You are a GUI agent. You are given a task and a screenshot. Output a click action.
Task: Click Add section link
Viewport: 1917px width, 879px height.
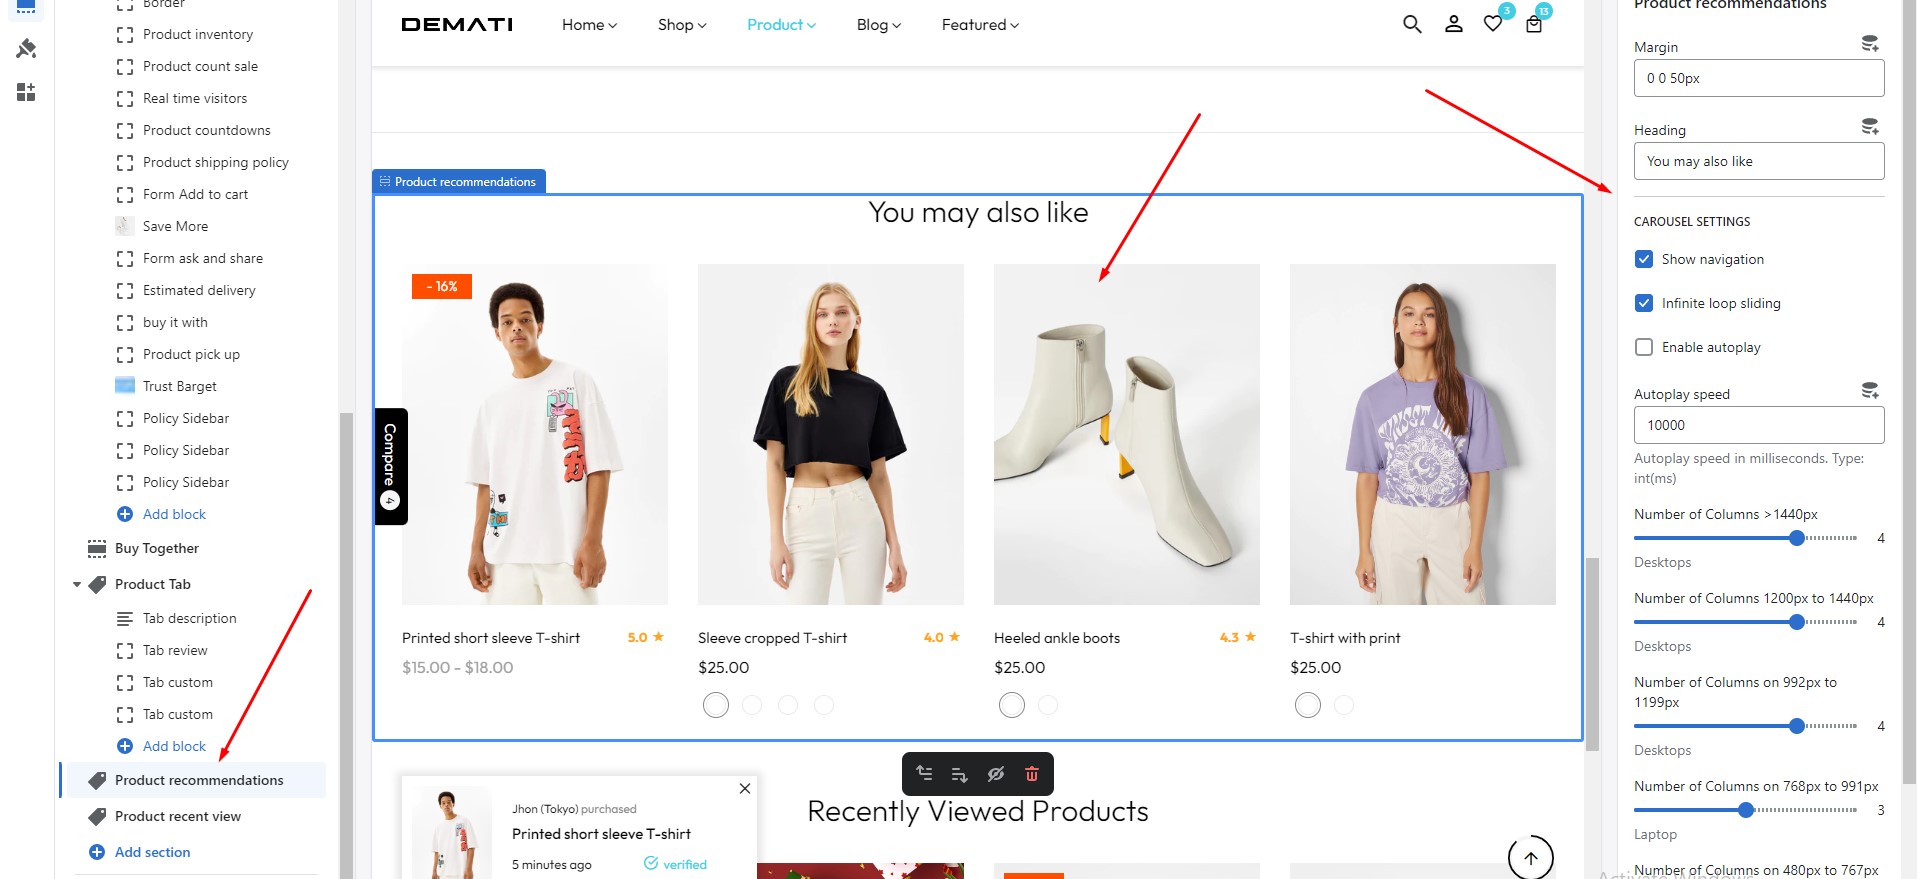point(152,852)
